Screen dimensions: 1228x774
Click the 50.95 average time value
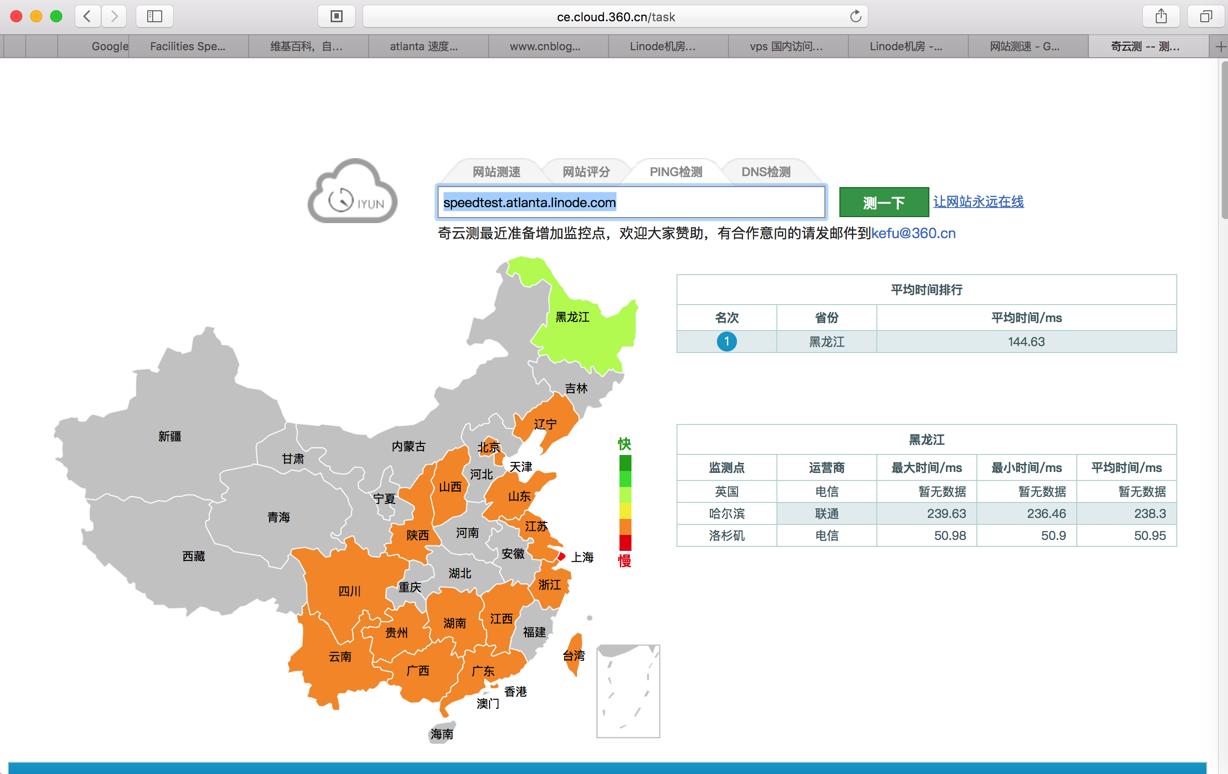(1150, 535)
